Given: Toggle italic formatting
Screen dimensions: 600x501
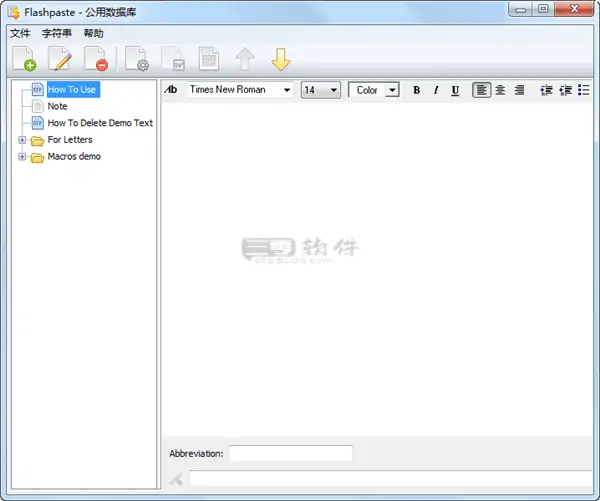Looking at the screenshot, I should click(435, 90).
